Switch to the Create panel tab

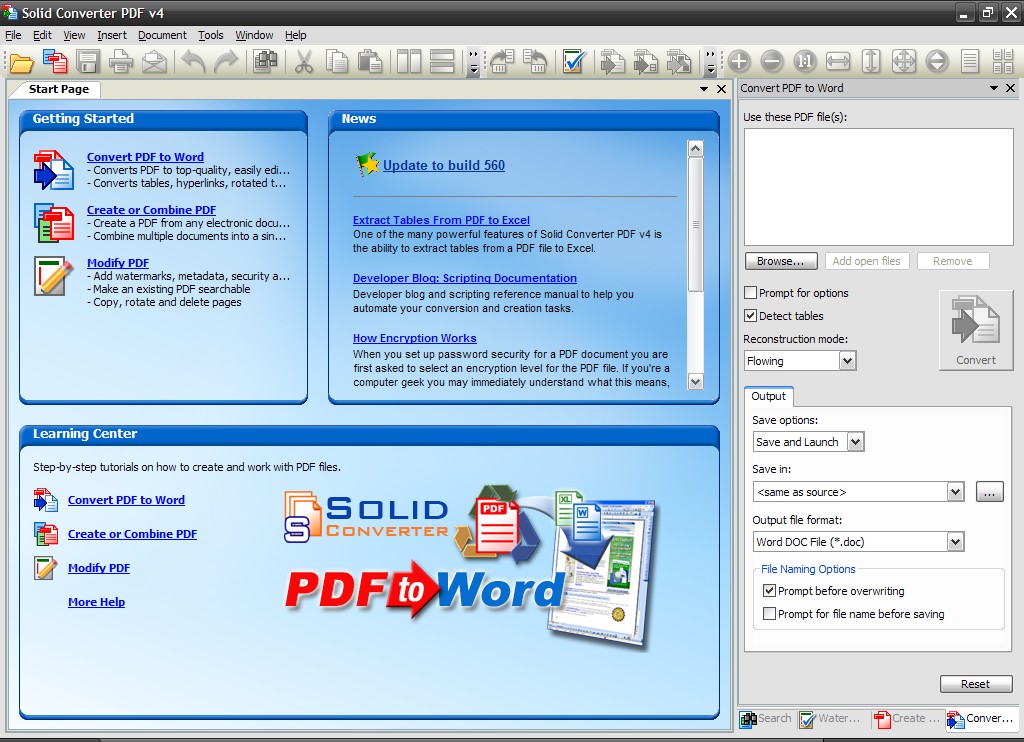coord(907,718)
